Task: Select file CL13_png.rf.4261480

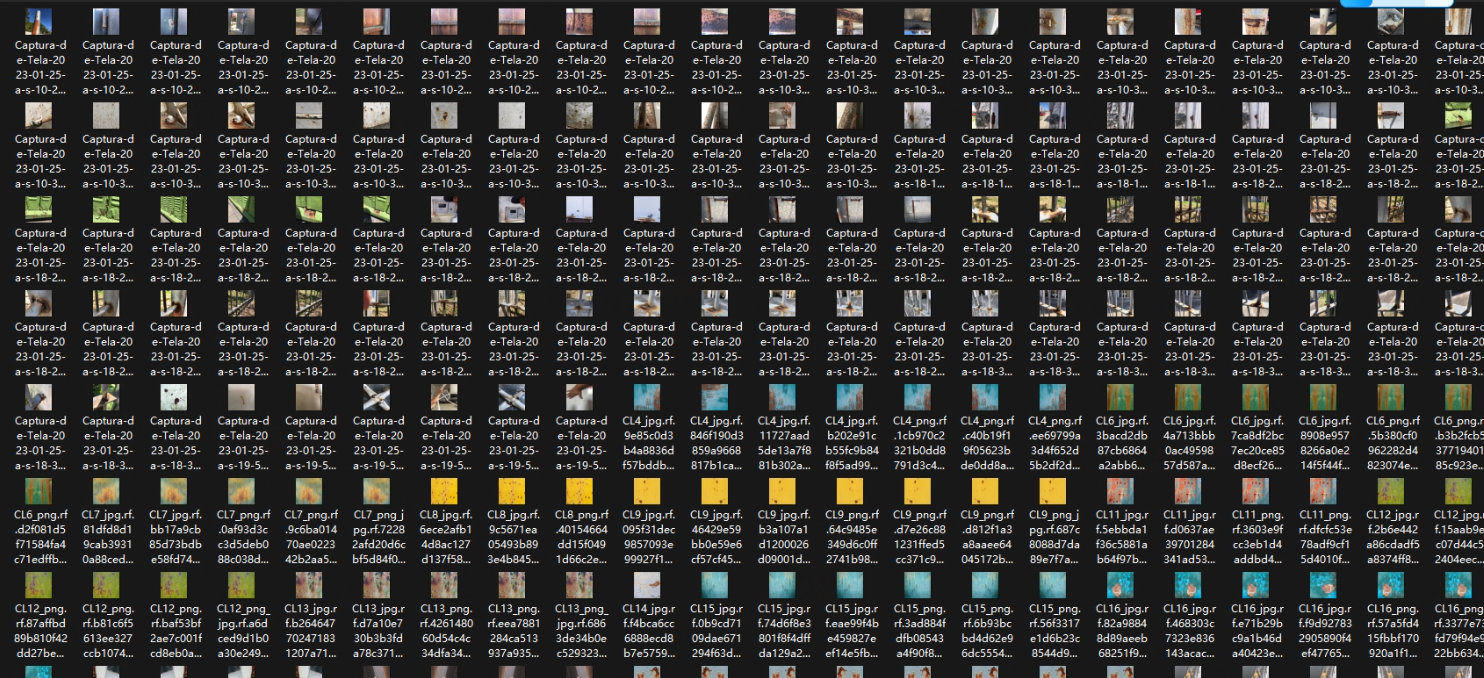Action: (446, 585)
